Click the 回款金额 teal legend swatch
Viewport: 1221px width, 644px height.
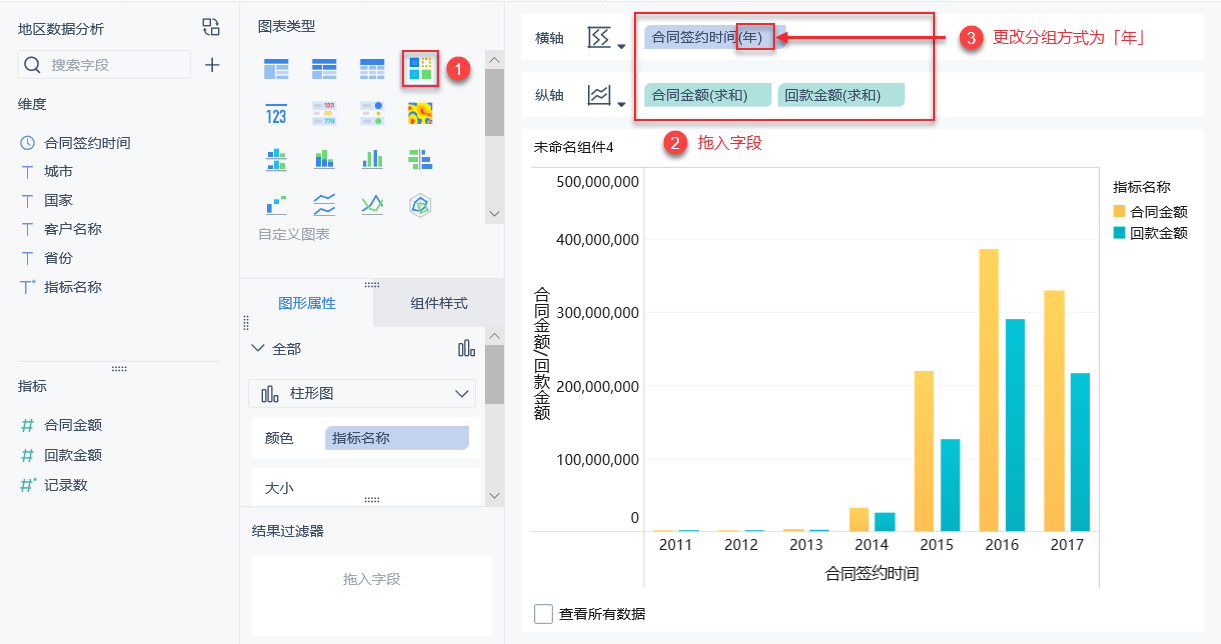pyautogui.click(x=1119, y=232)
